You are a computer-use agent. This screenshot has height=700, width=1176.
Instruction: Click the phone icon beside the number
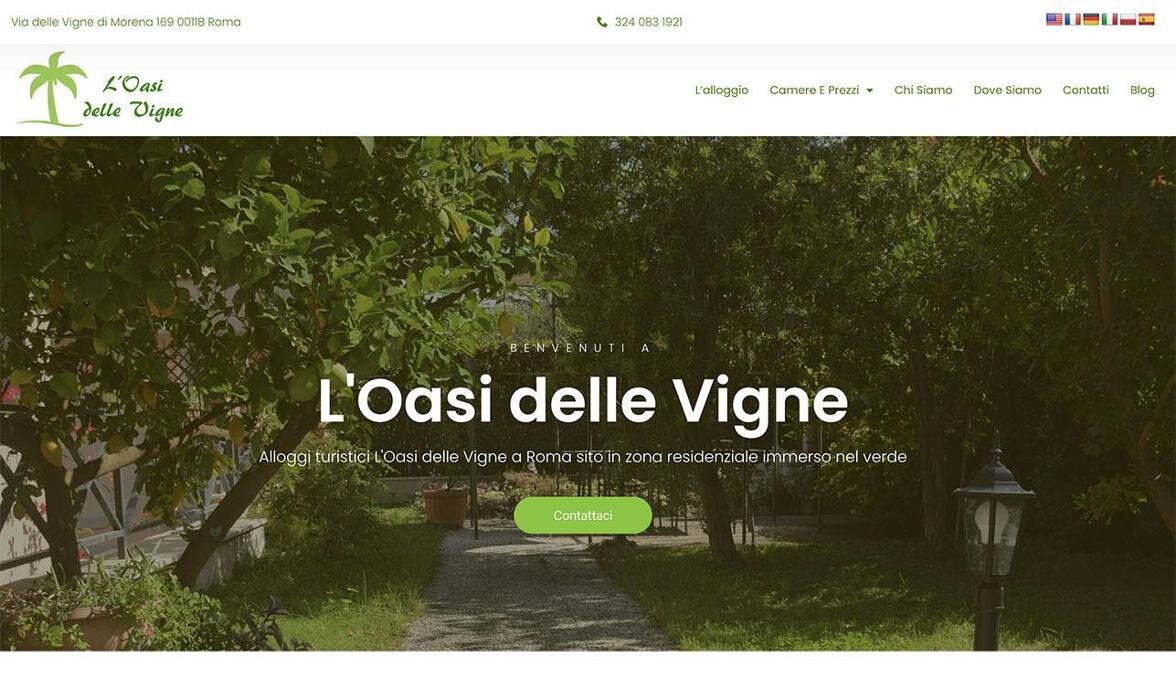[602, 22]
